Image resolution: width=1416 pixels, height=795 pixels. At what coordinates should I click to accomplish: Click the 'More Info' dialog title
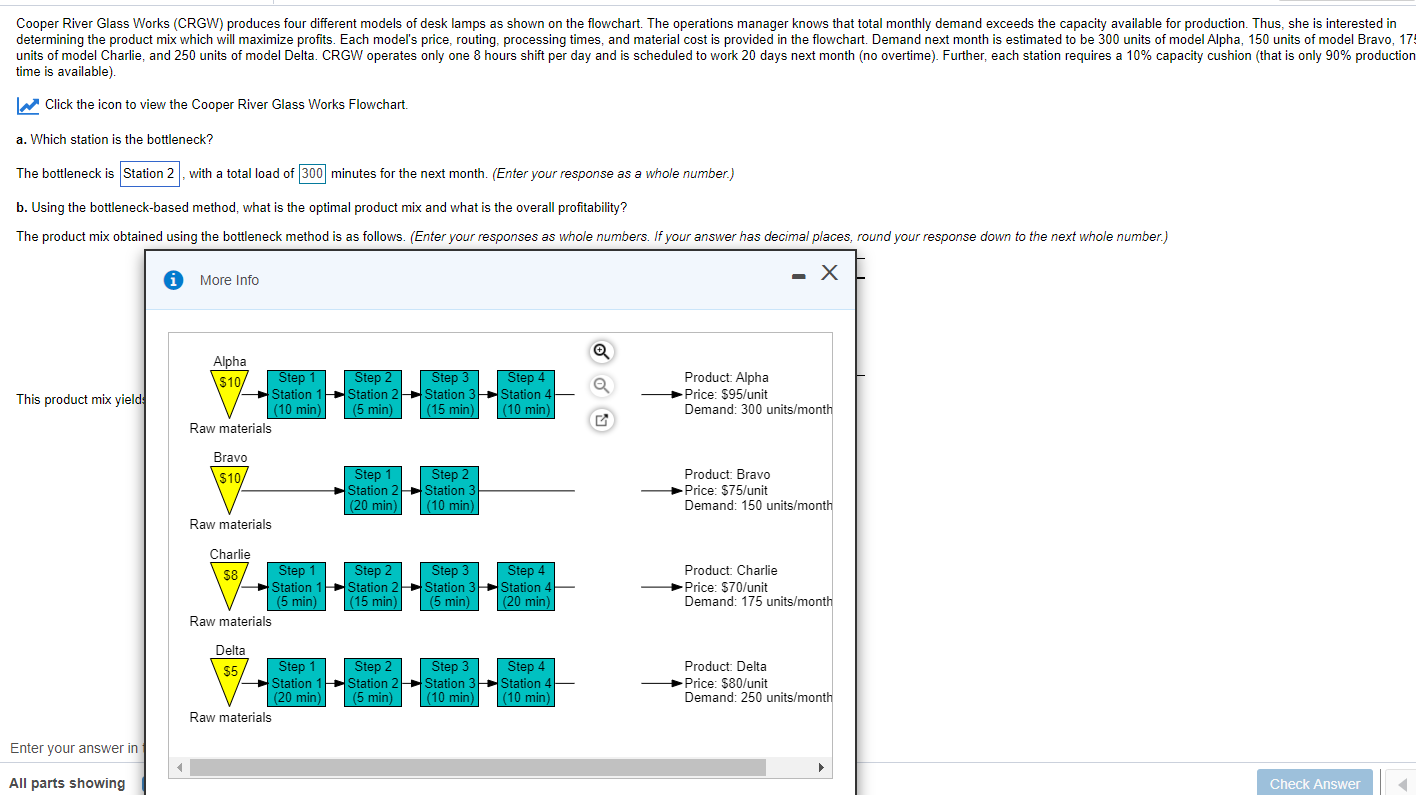[x=229, y=280]
